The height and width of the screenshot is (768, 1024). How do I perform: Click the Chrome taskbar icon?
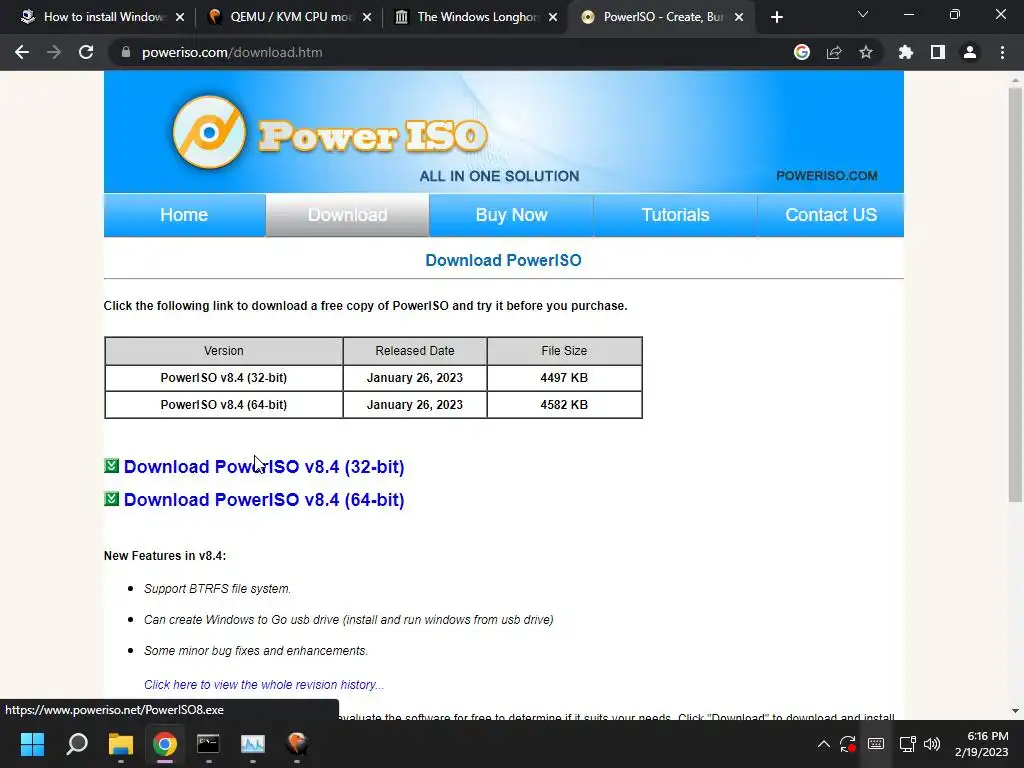click(x=165, y=744)
